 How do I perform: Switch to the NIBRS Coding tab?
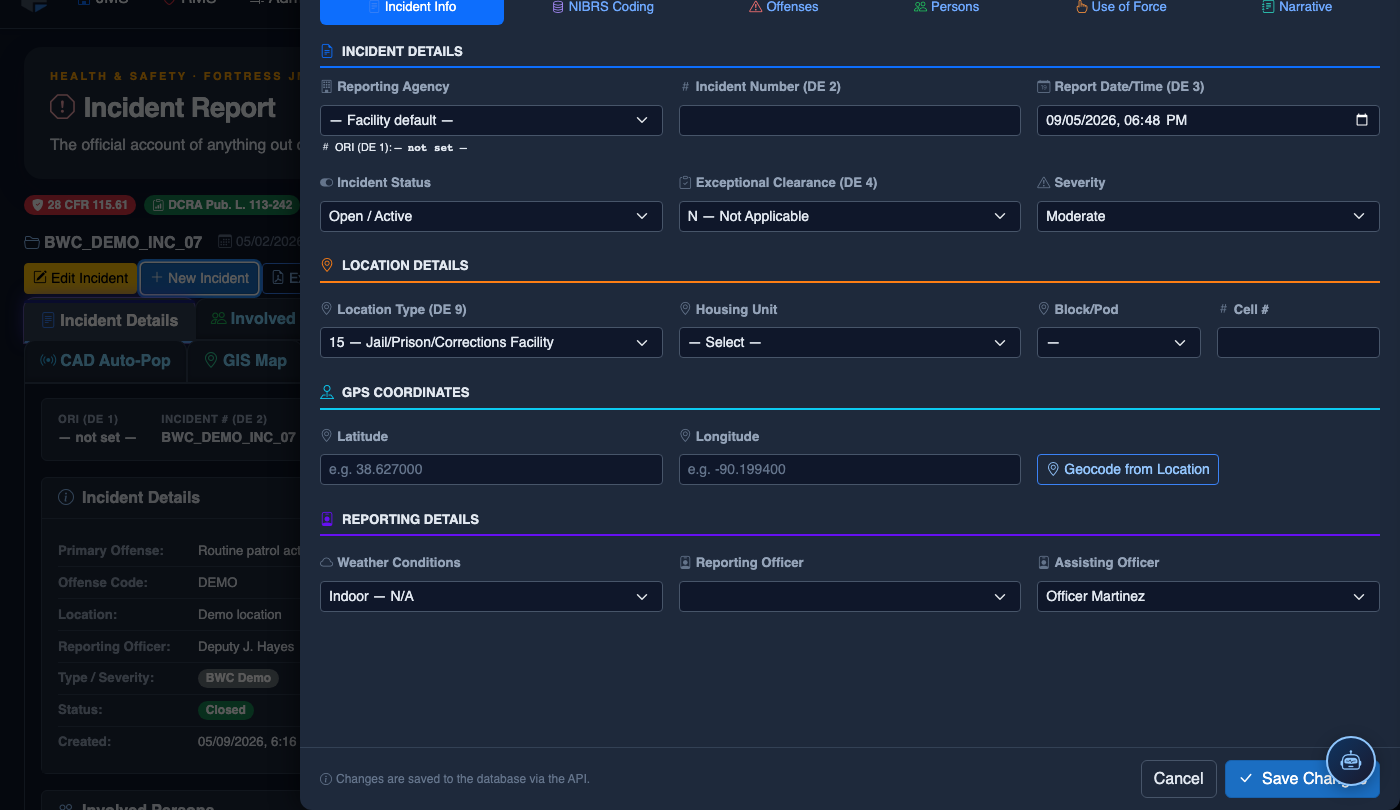tap(603, 7)
